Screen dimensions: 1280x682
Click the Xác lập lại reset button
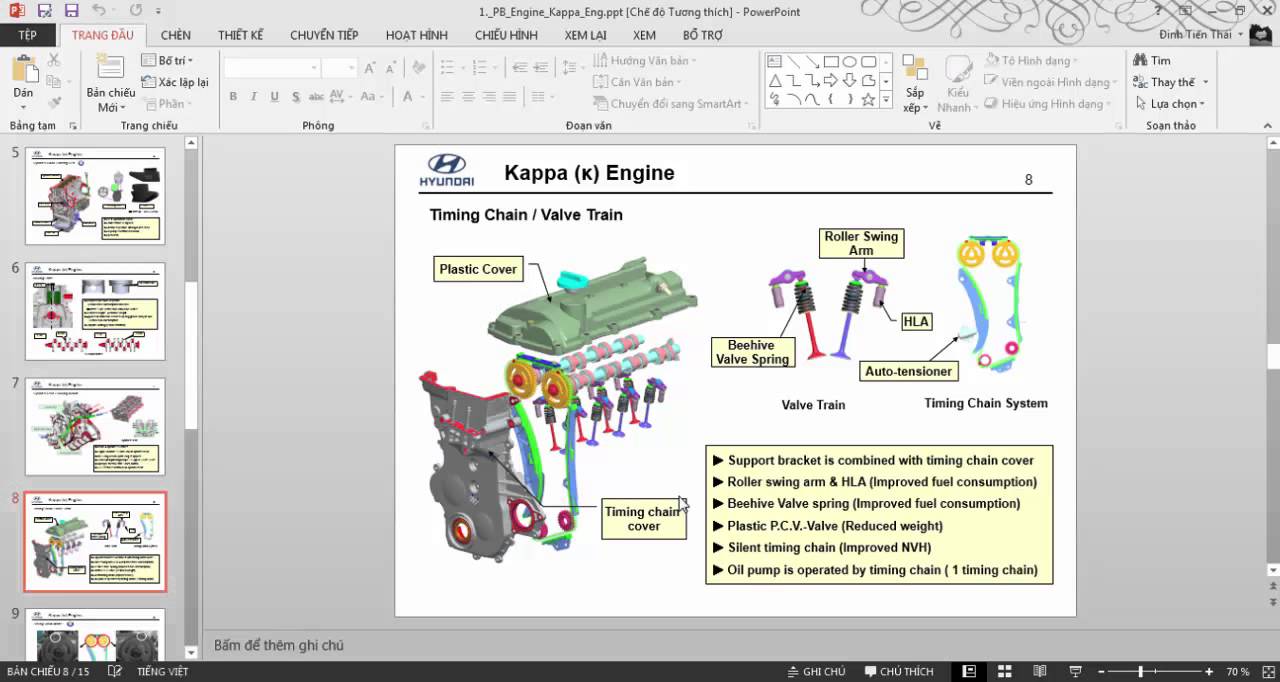174,82
